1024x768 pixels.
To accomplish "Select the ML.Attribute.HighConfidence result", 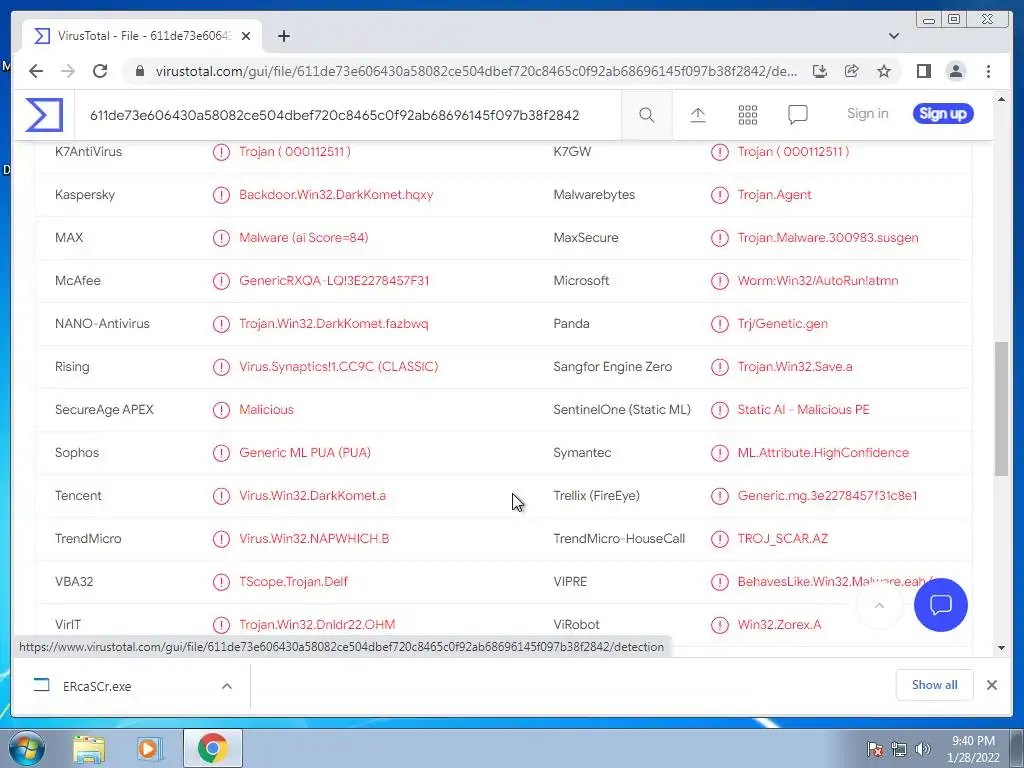I will pos(823,453).
